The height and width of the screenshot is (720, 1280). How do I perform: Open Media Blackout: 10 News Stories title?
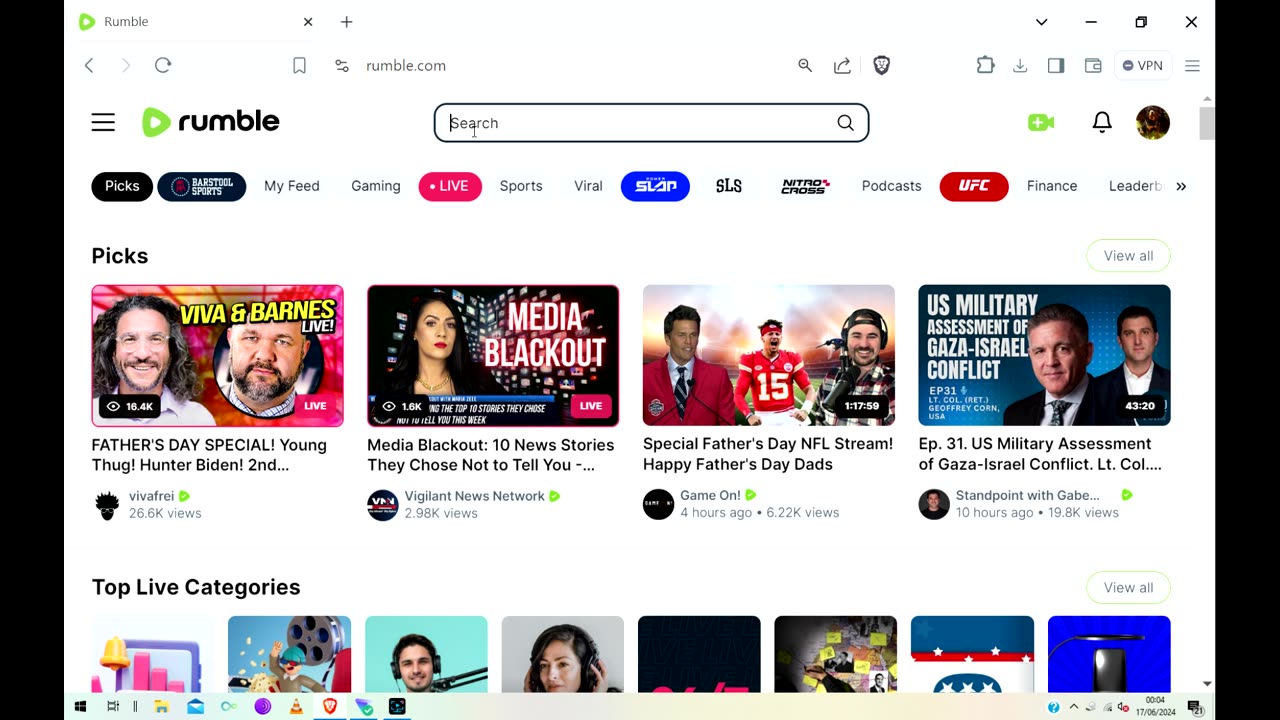[491, 455]
